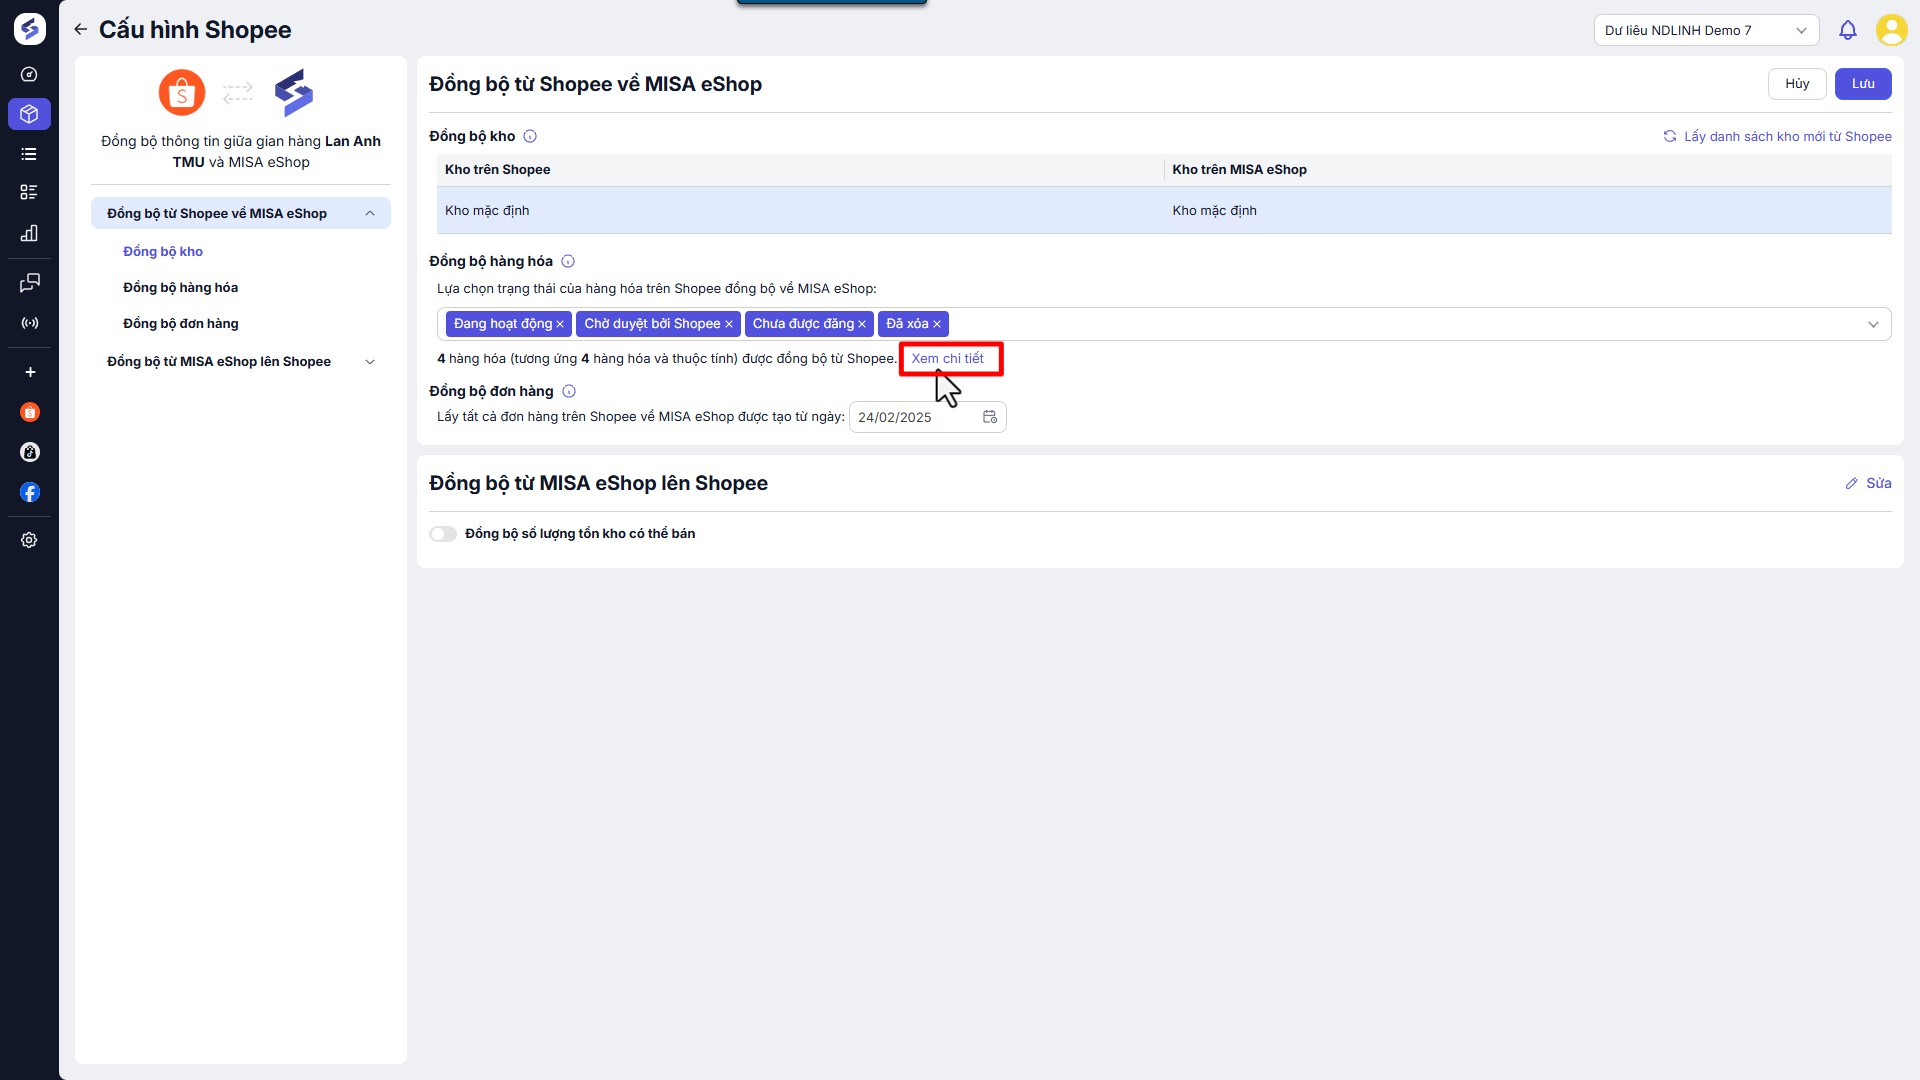Click the Lưu button

point(1862,84)
